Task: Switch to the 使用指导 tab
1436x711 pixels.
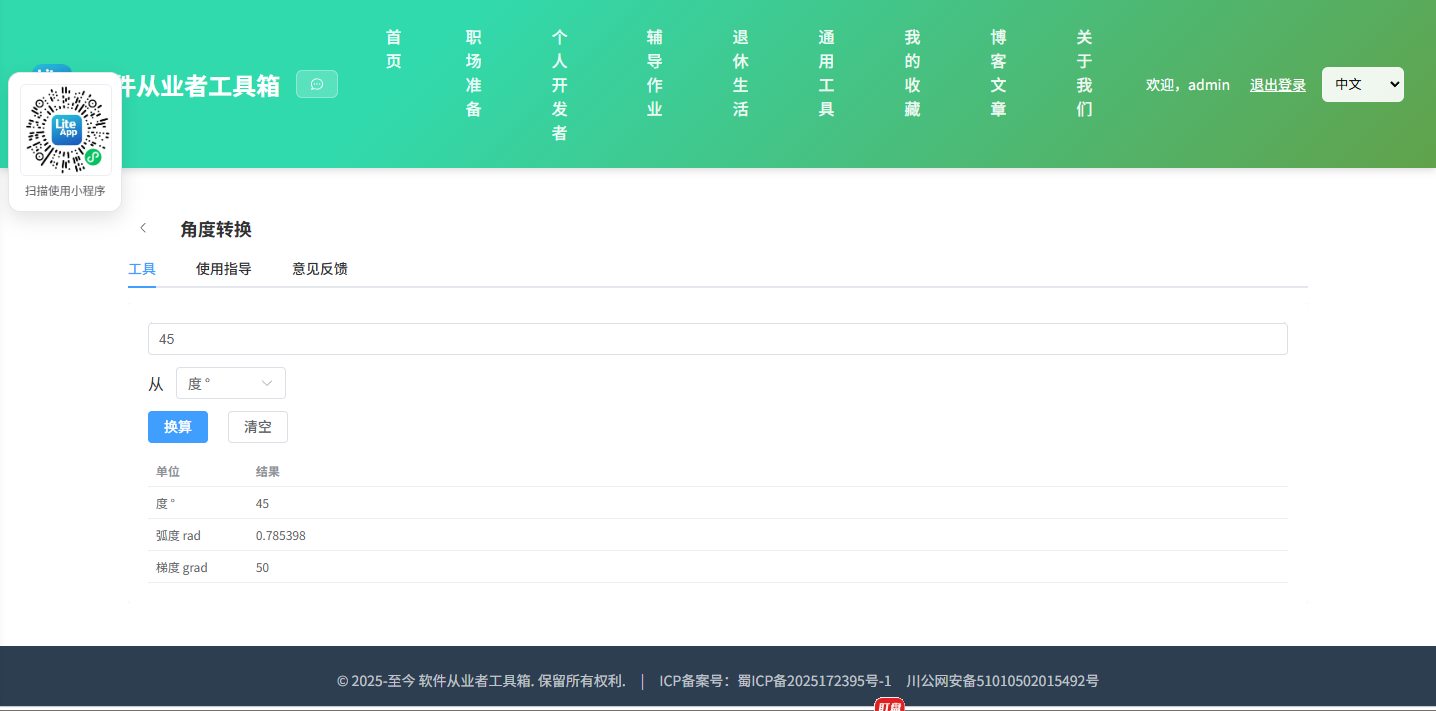Action: click(224, 268)
